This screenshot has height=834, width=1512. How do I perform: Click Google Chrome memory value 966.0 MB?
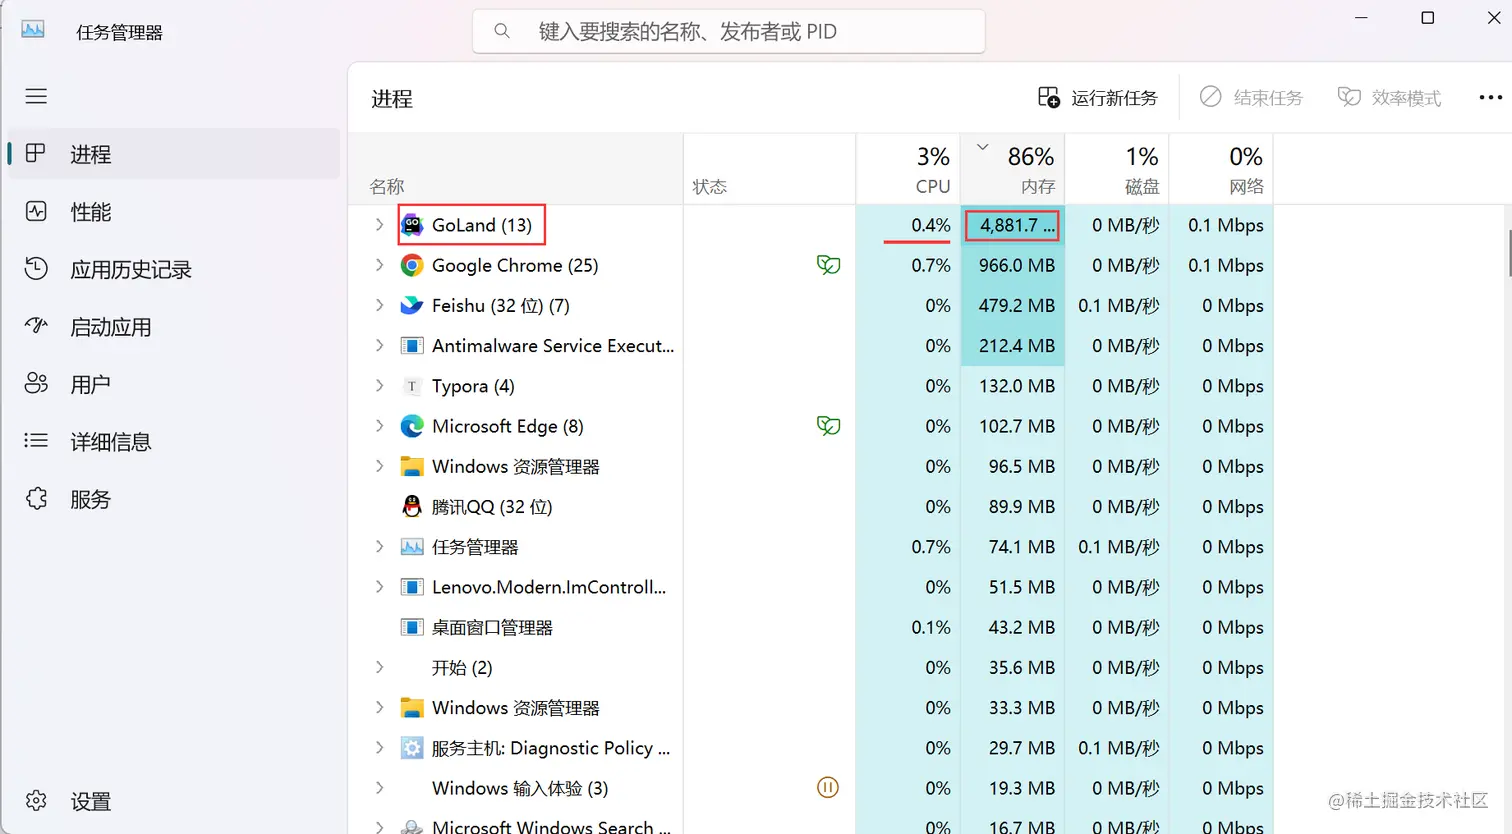point(1017,265)
